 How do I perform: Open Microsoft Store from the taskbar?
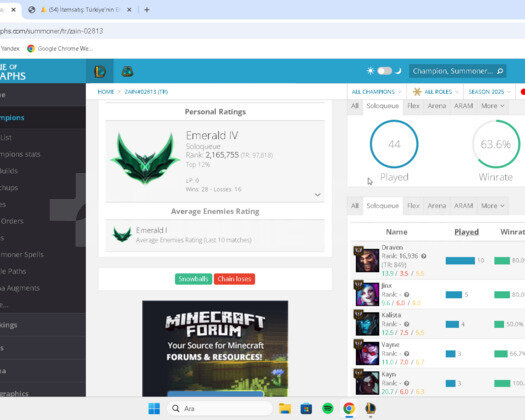(x=306, y=408)
